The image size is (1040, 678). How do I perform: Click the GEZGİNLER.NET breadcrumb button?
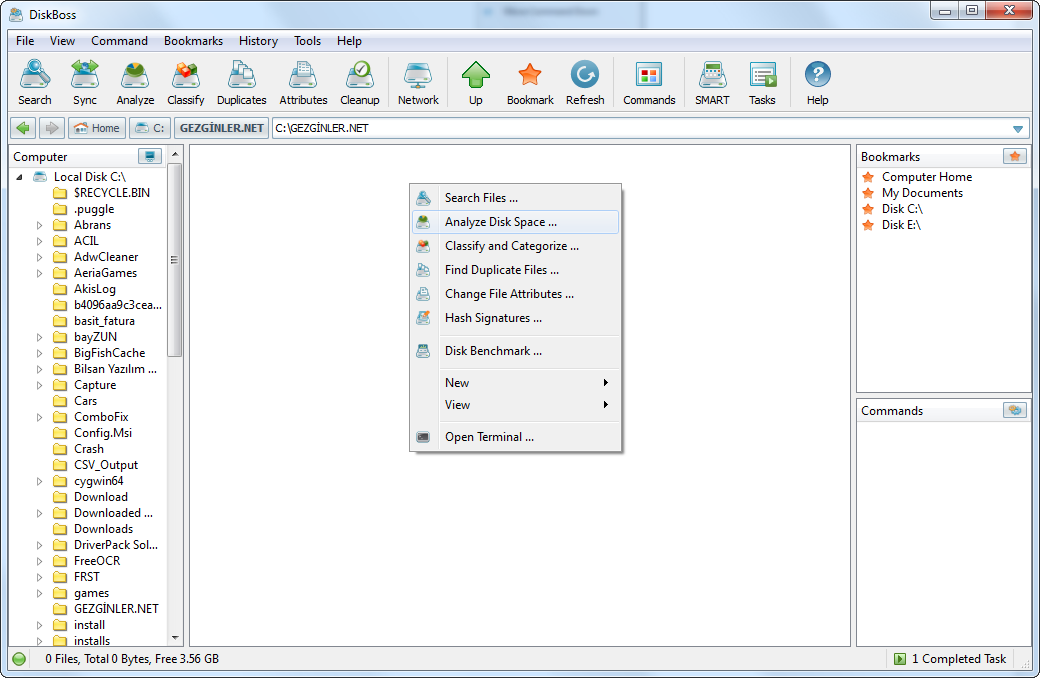coord(222,128)
